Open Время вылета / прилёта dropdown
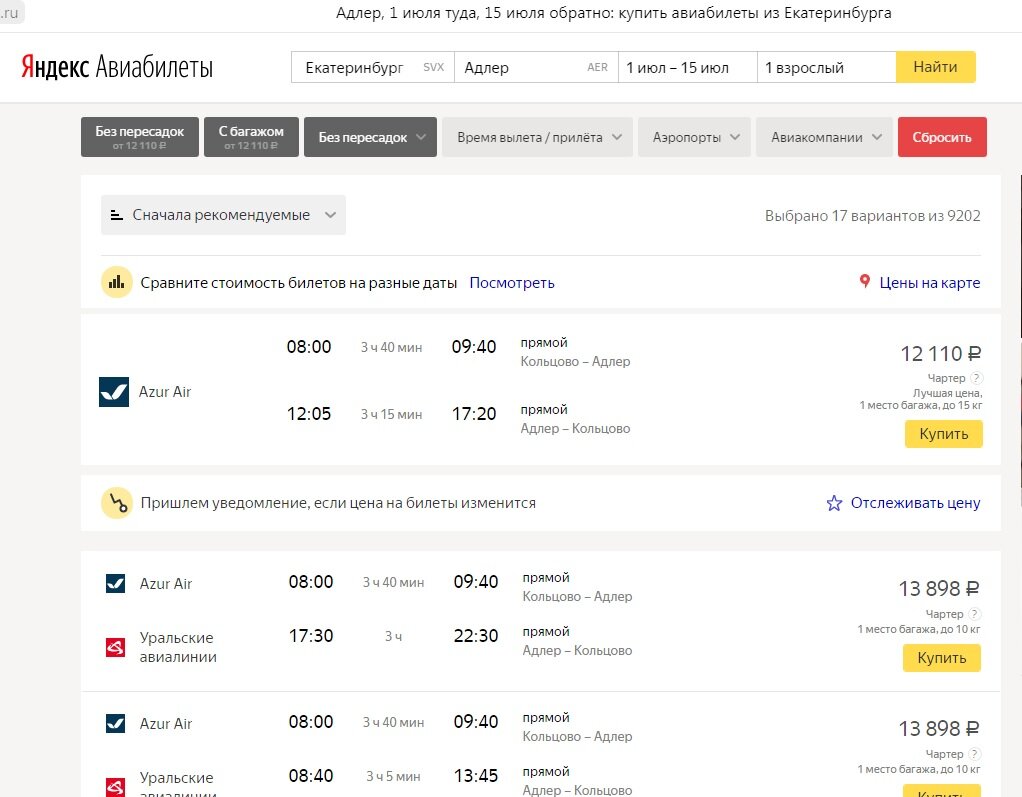 (x=537, y=137)
